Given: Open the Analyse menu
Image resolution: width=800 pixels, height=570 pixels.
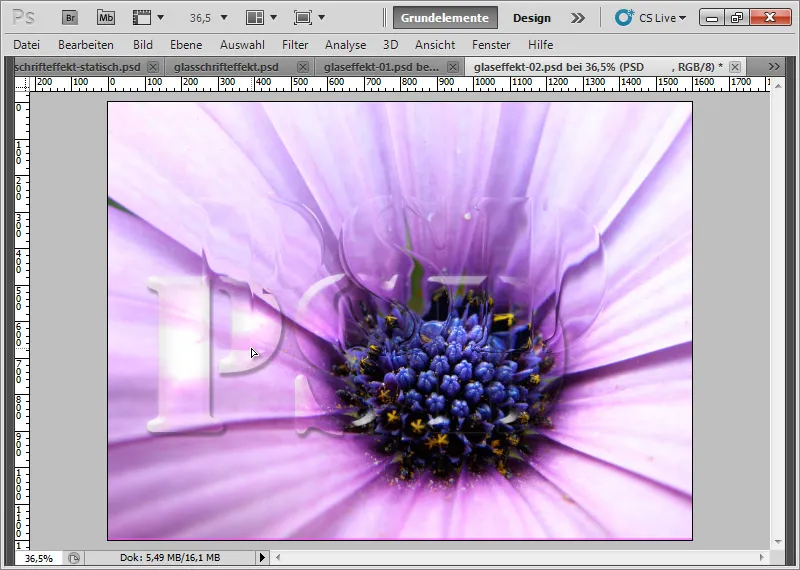Looking at the screenshot, I should click(x=345, y=45).
